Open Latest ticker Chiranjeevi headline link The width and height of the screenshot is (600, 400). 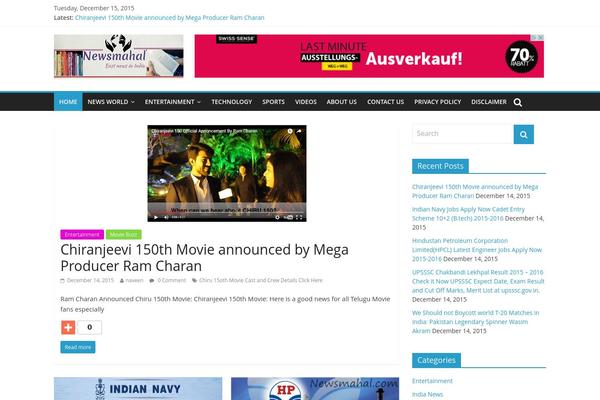(170, 18)
